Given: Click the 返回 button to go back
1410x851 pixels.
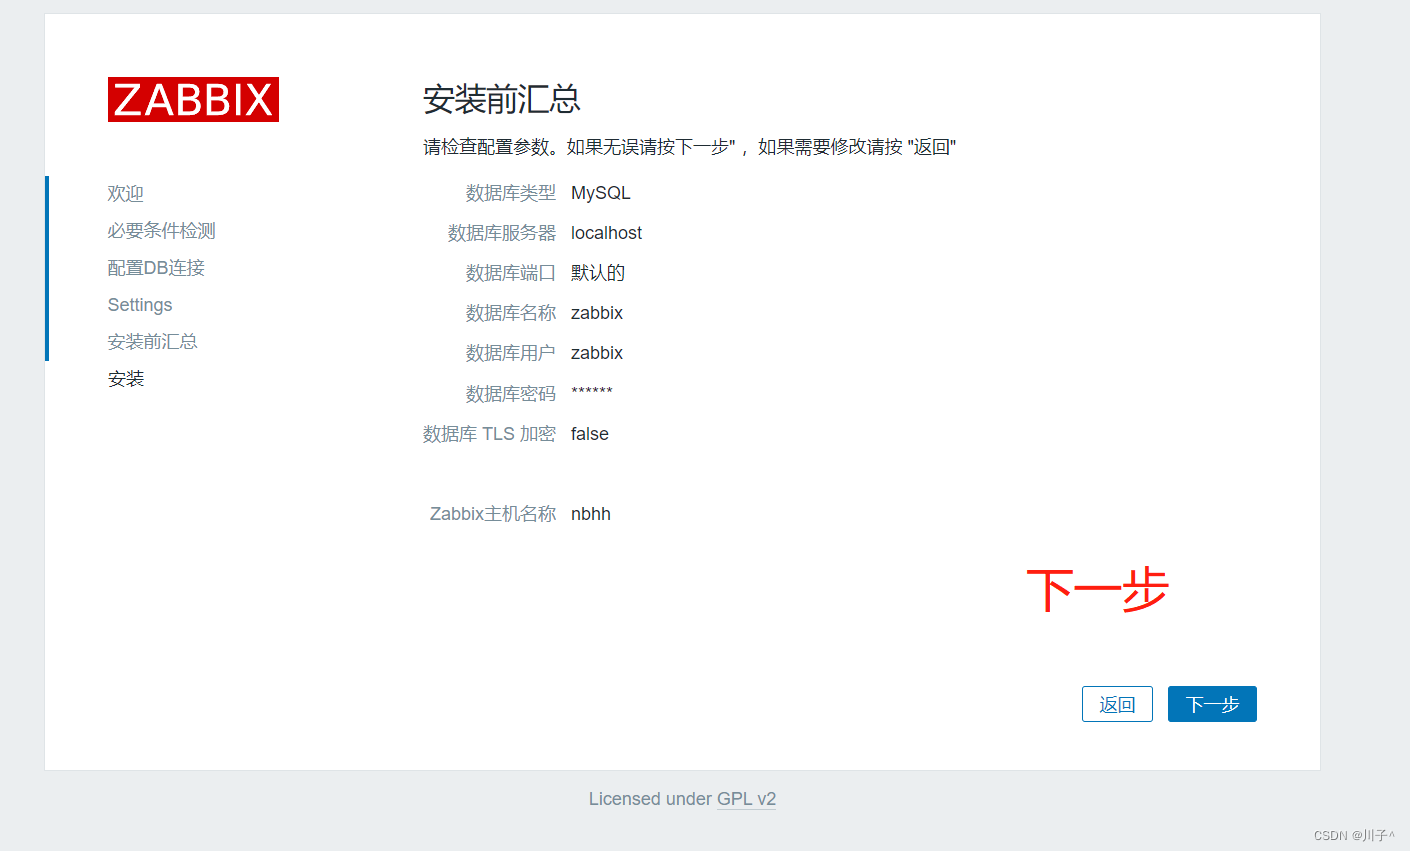Looking at the screenshot, I should [1117, 704].
